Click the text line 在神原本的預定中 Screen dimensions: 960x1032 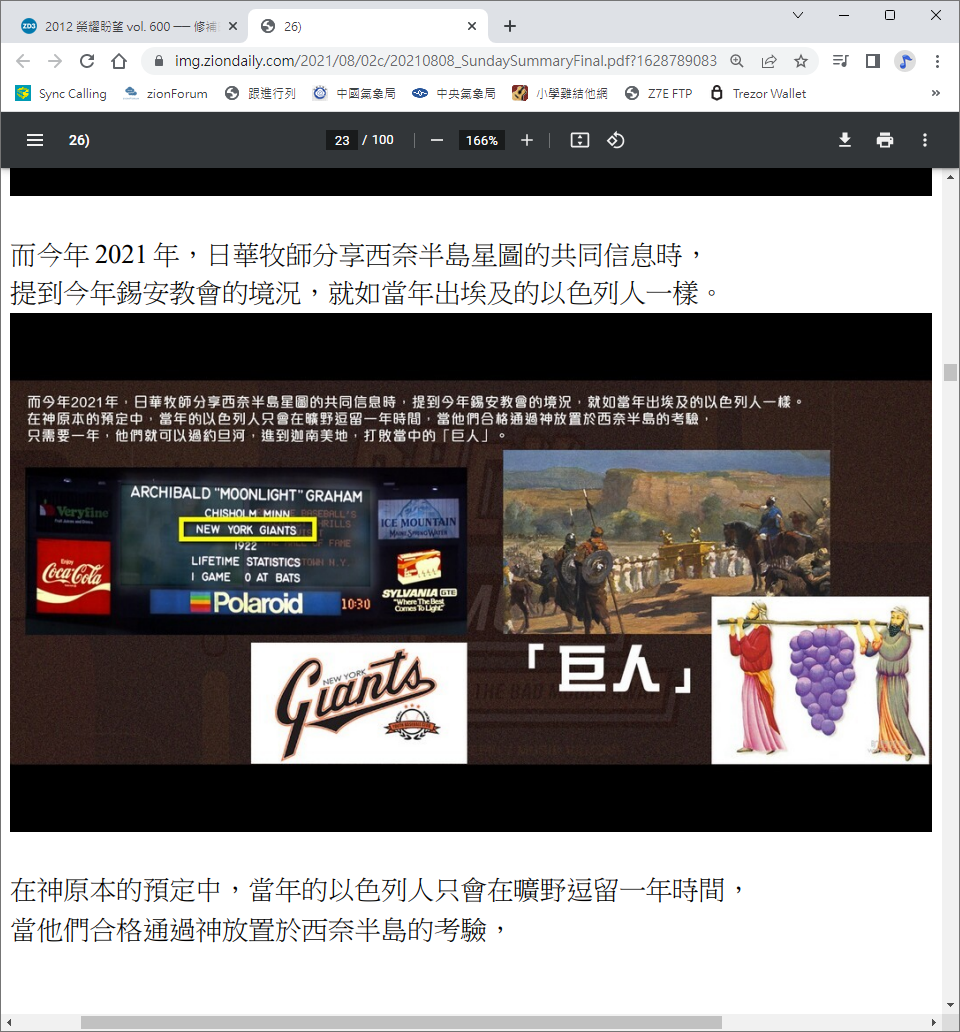click(x=379, y=890)
